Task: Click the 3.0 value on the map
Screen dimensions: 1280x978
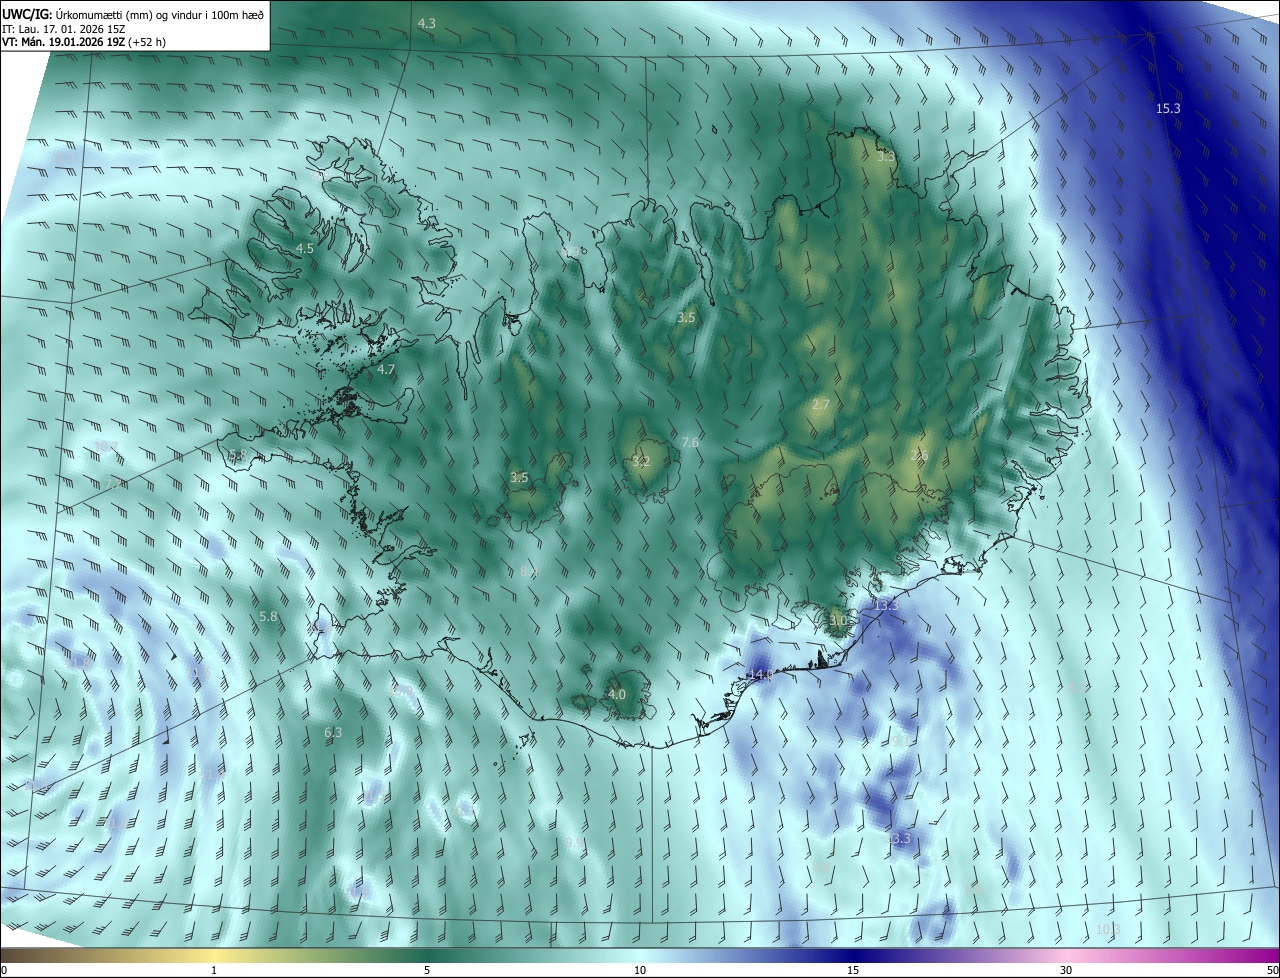Action: click(838, 620)
